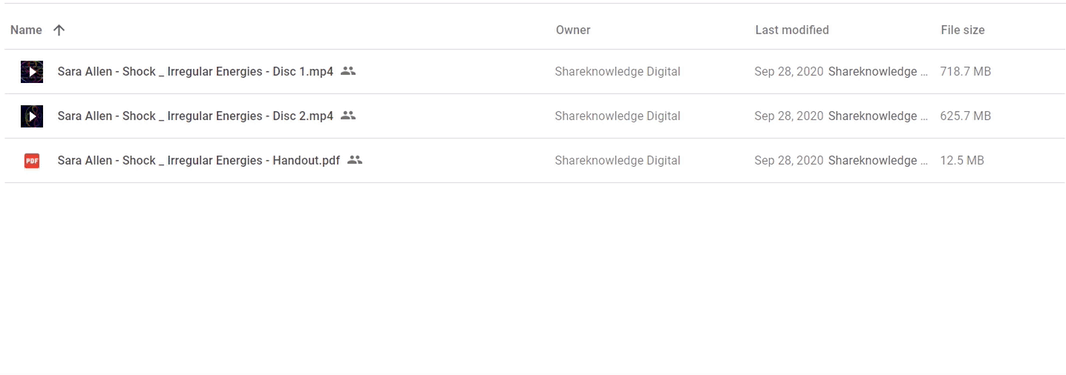Click the shared-people icon beside Disc 1.mp4
The height and width of the screenshot is (375, 1066).
348,71
